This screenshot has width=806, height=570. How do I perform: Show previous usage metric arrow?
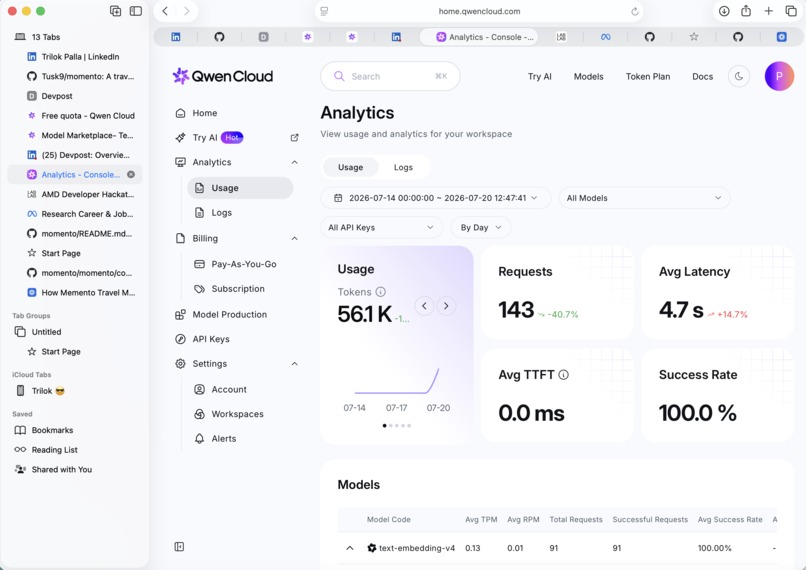[x=424, y=306]
